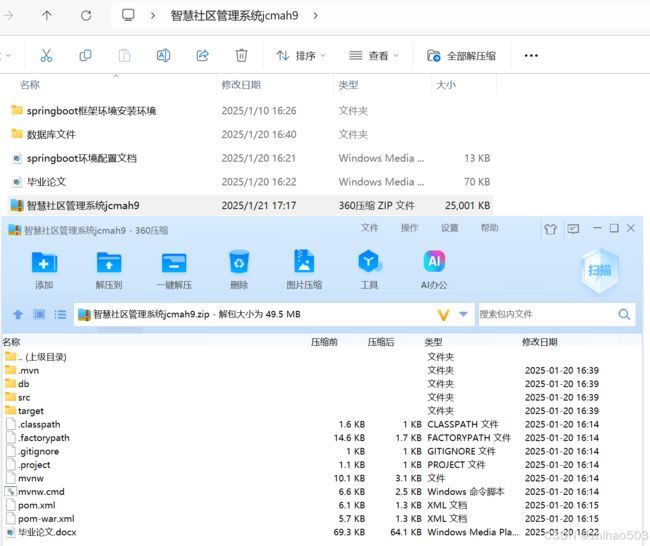Sort archive list by 修改日期 column in 360压缩
This screenshot has width=650, height=546.
[x=540, y=342]
